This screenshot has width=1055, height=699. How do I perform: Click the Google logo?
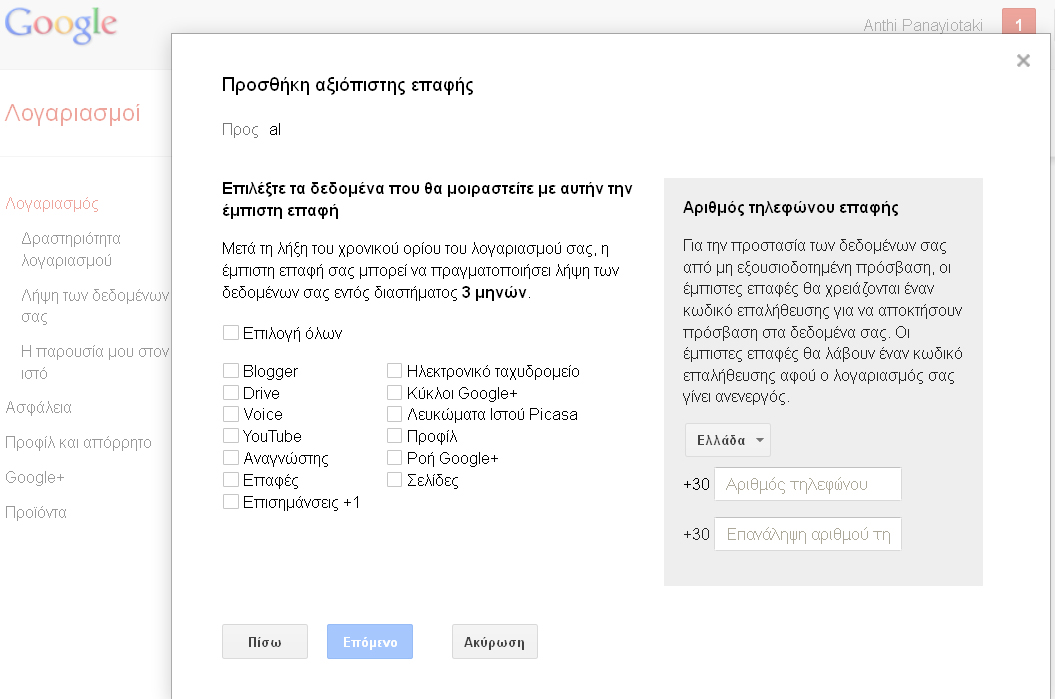[x=61, y=25]
